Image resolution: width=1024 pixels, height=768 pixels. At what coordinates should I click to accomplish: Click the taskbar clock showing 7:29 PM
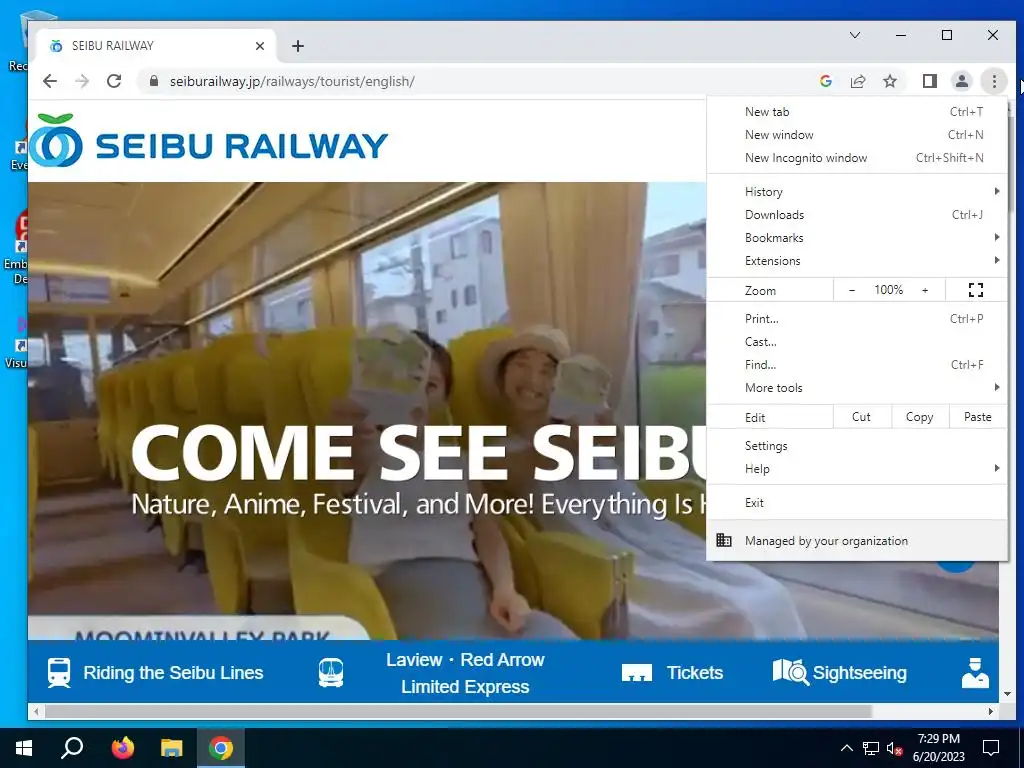click(938, 748)
